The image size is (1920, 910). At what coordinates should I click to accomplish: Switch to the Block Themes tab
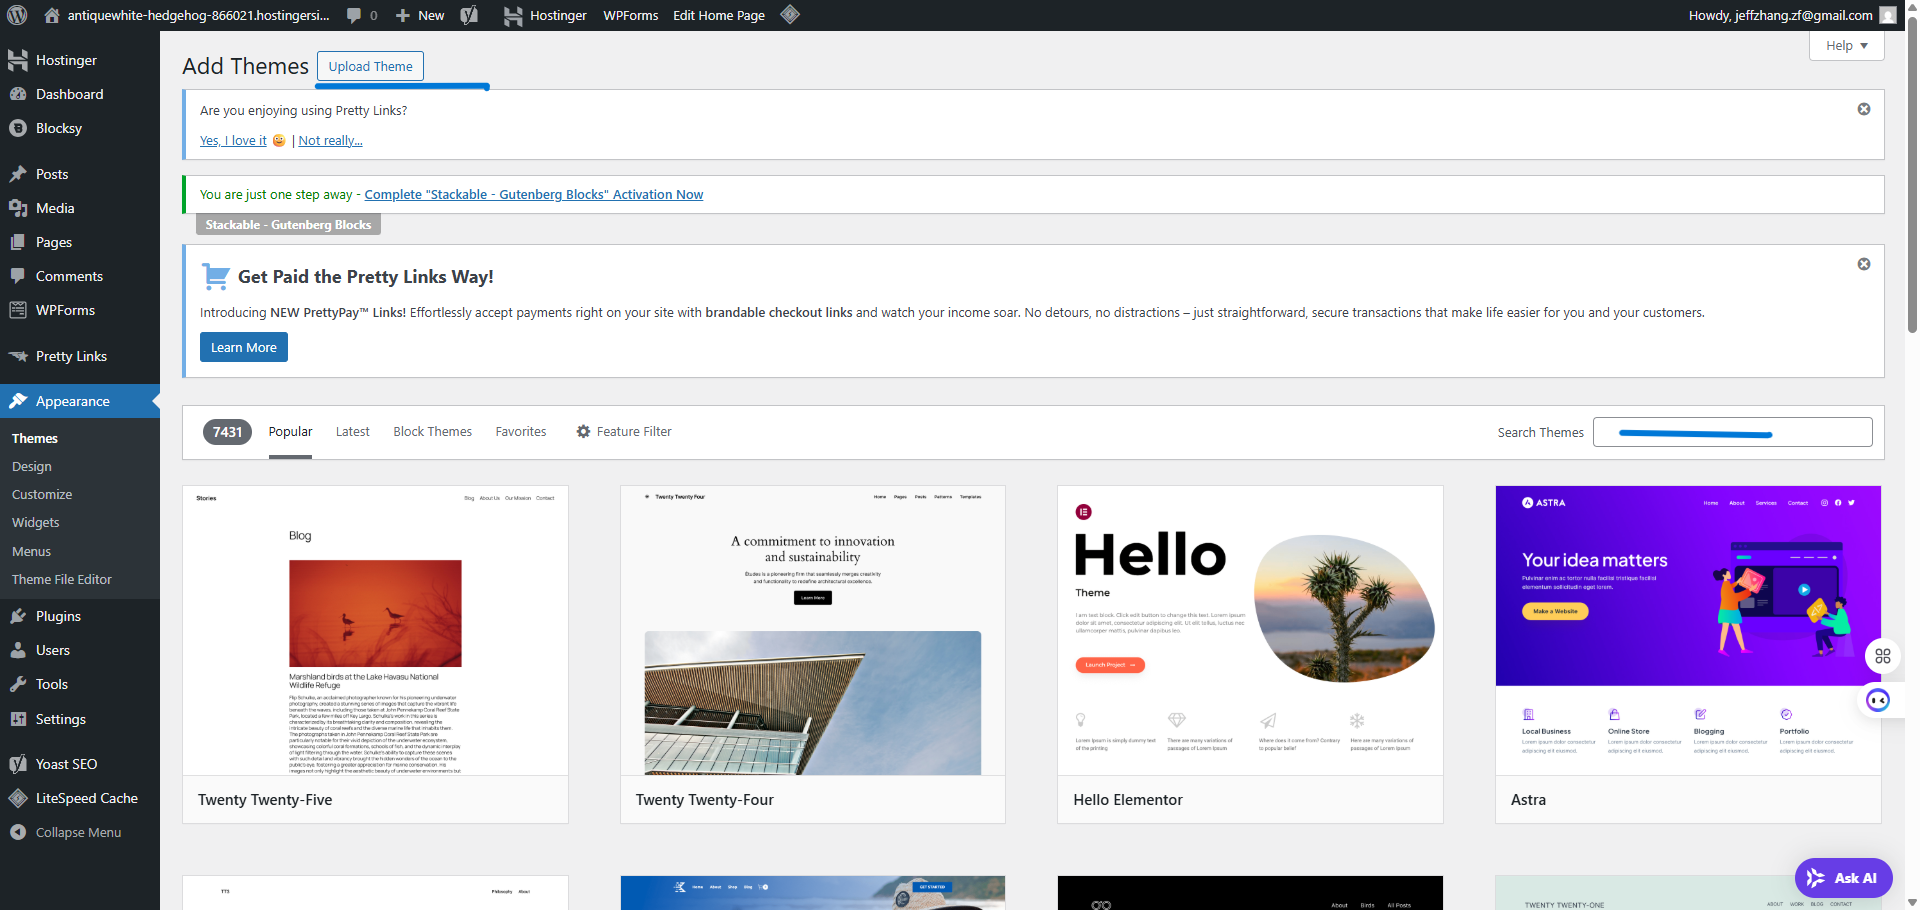coord(433,432)
